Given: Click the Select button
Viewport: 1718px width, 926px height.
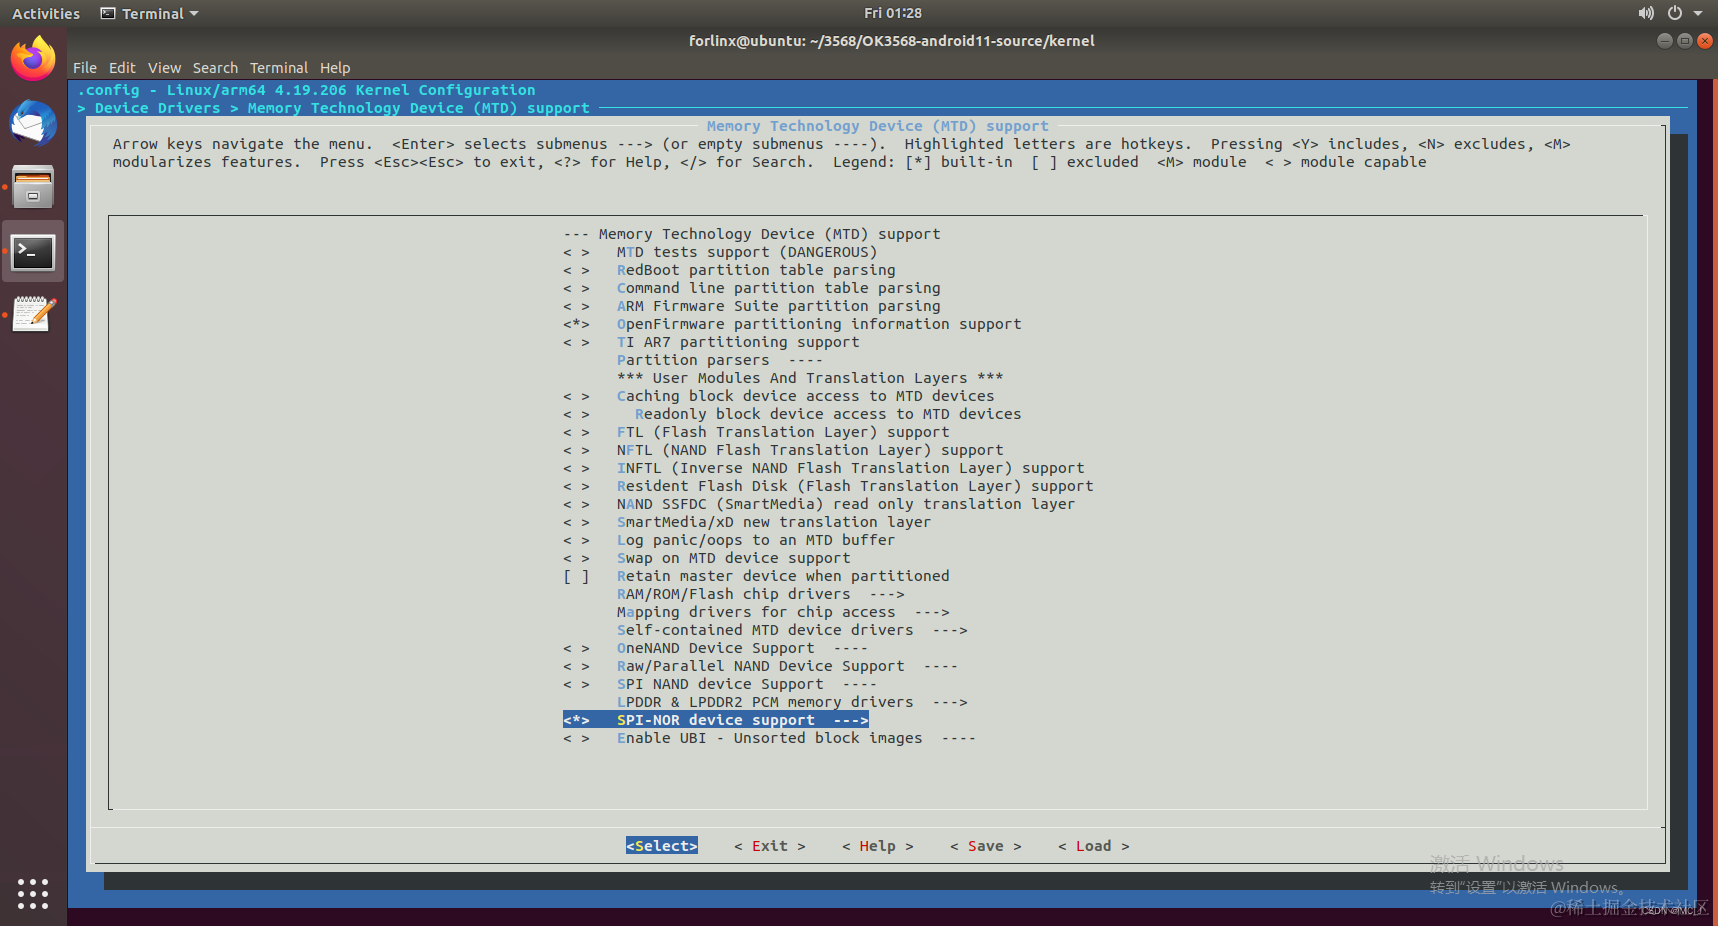Looking at the screenshot, I should [x=662, y=846].
